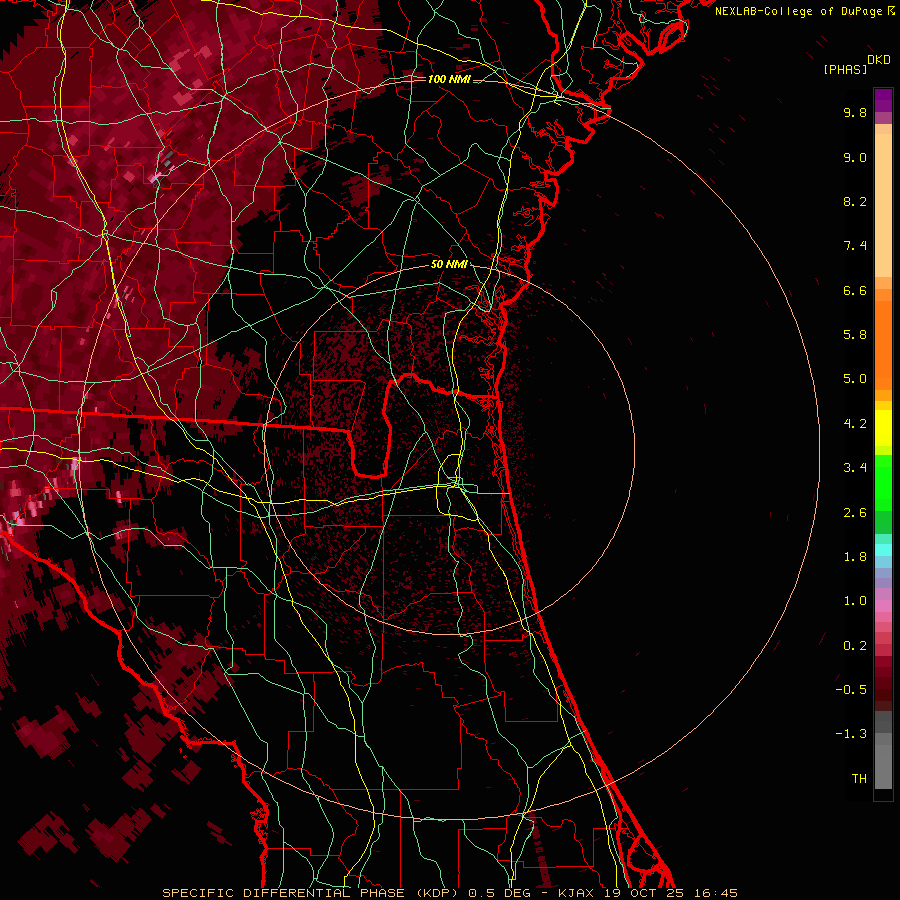The width and height of the screenshot is (900, 900).
Task: Click the 50 NMI range ring label
Action: pos(449,264)
